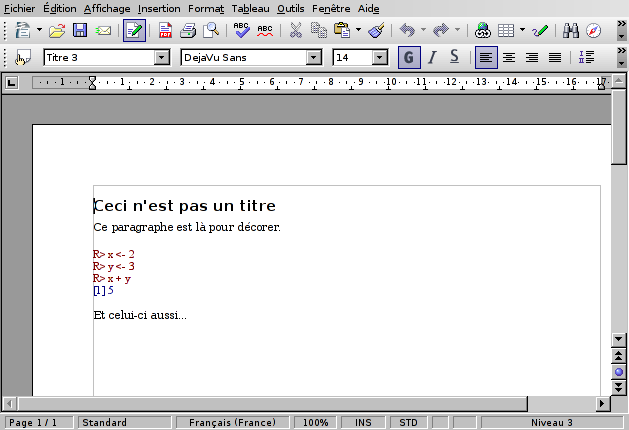Click the Save document icon
This screenshot has width=629, height=430.
click(80, 31)
